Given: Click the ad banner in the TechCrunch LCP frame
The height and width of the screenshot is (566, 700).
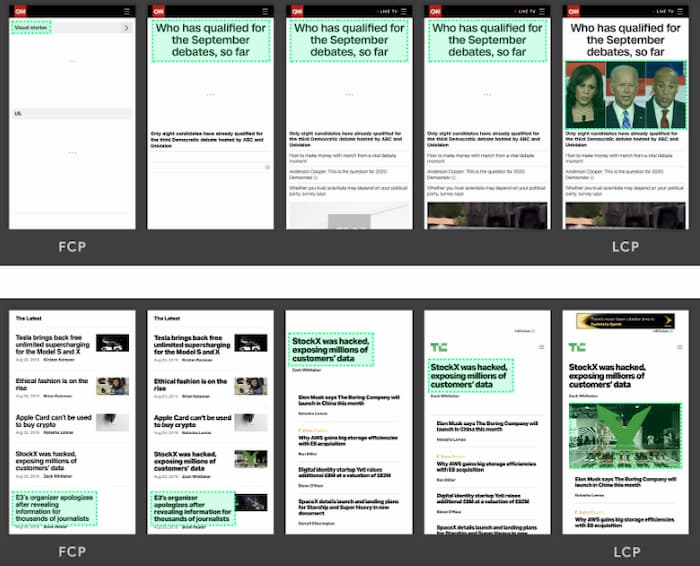Looking at the screenshot, I should tap(625, 321).
